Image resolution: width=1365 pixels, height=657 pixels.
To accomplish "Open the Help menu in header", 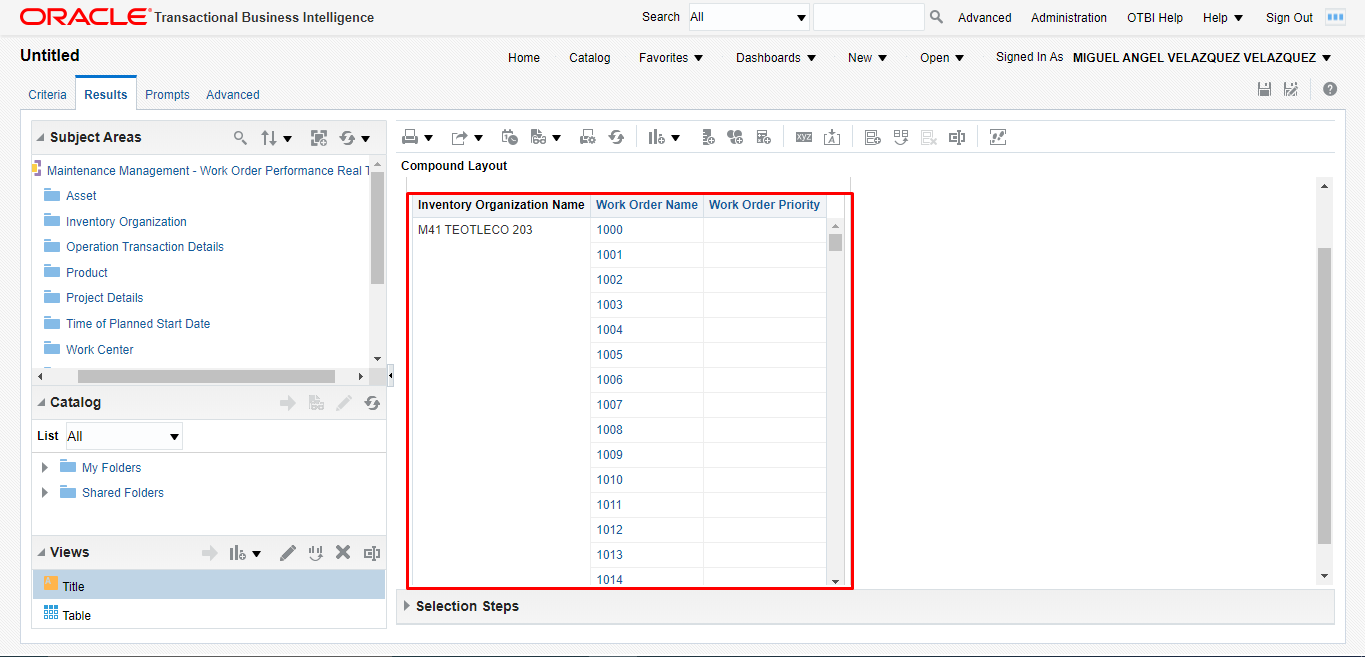I will coord(1223,18).
